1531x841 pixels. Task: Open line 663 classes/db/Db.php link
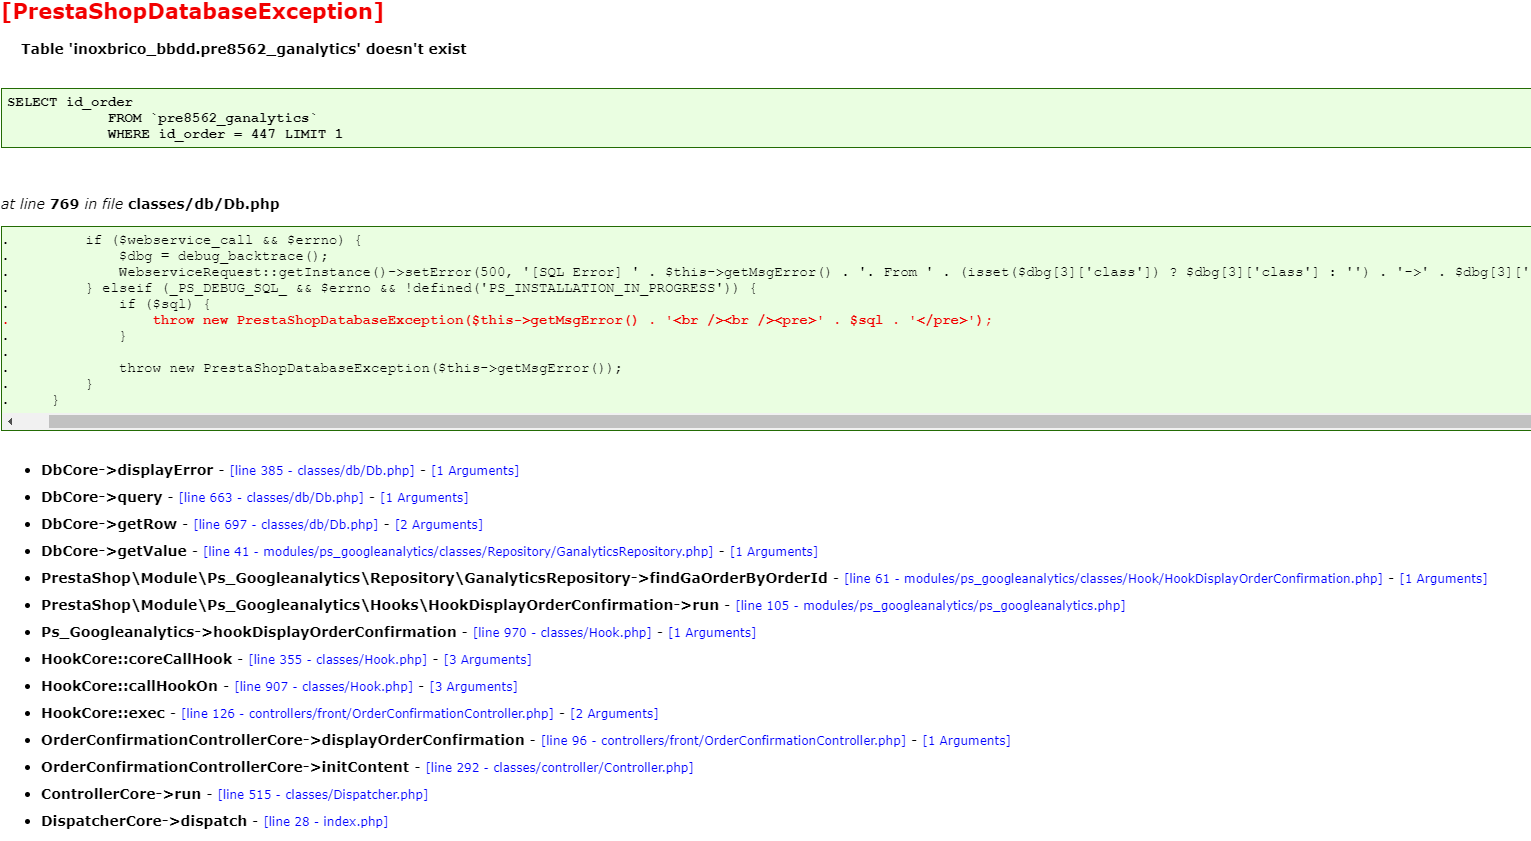click(271, 498)
